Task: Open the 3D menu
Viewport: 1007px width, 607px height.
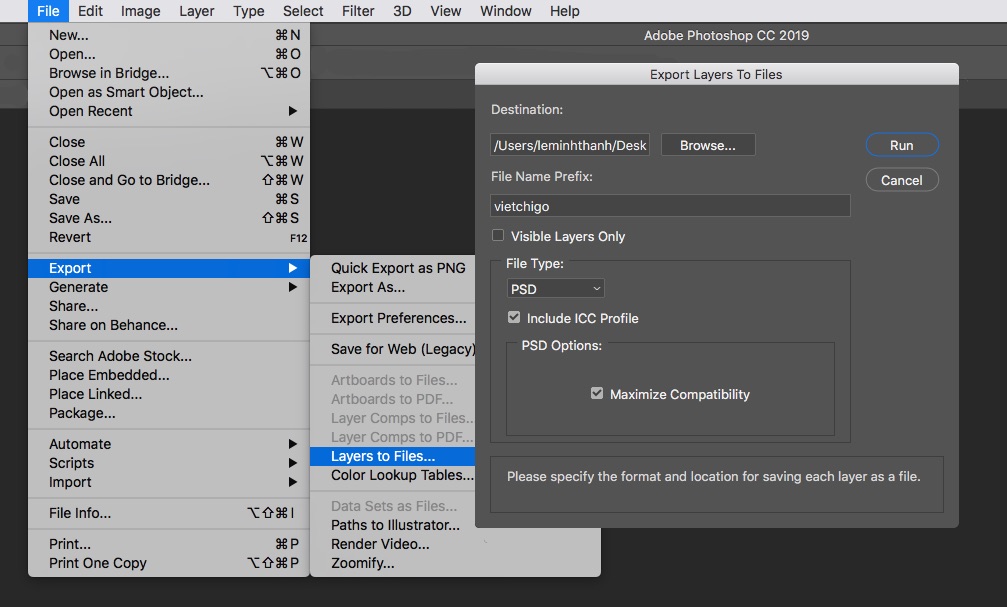Action: 402,11
